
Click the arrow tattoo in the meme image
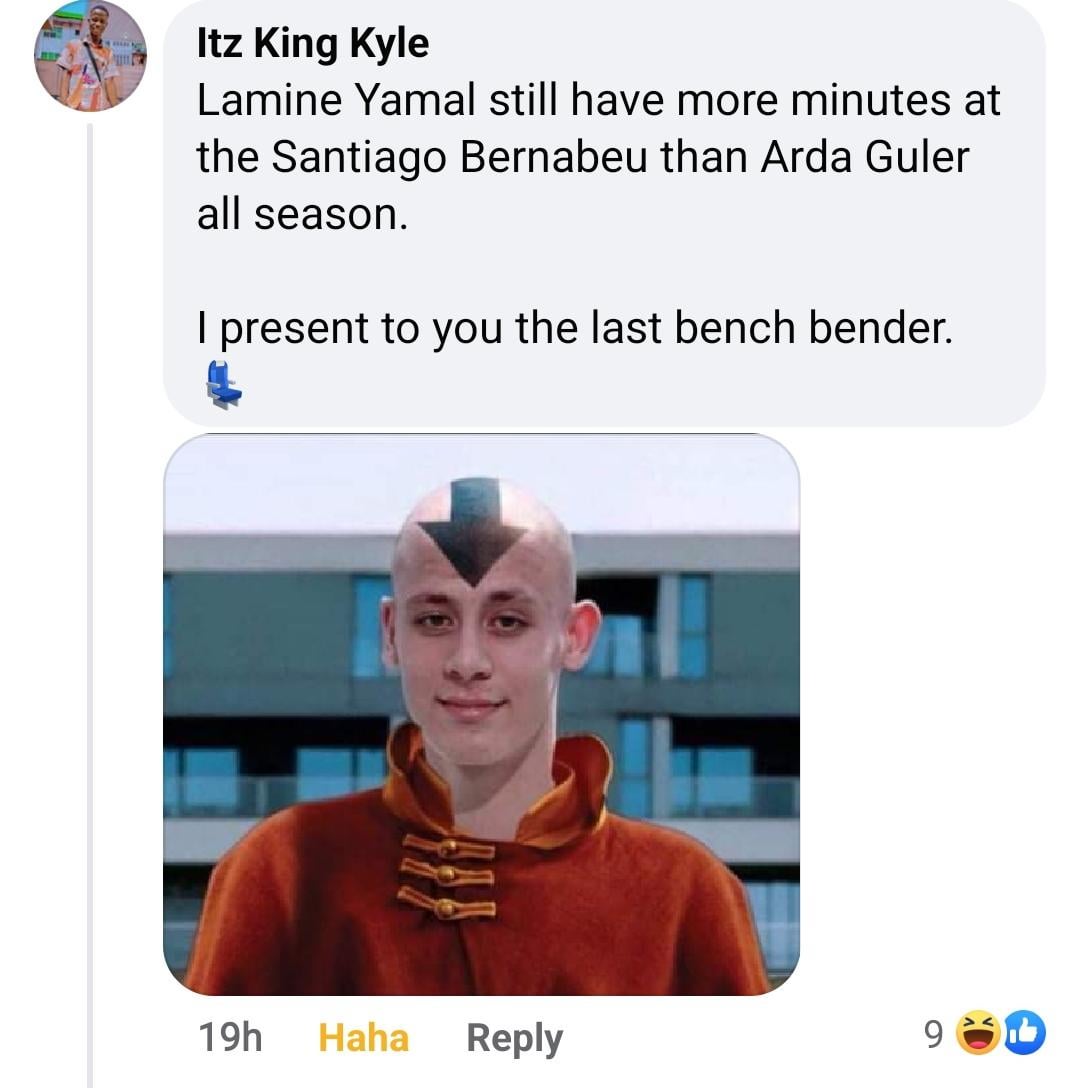[473, 531]
